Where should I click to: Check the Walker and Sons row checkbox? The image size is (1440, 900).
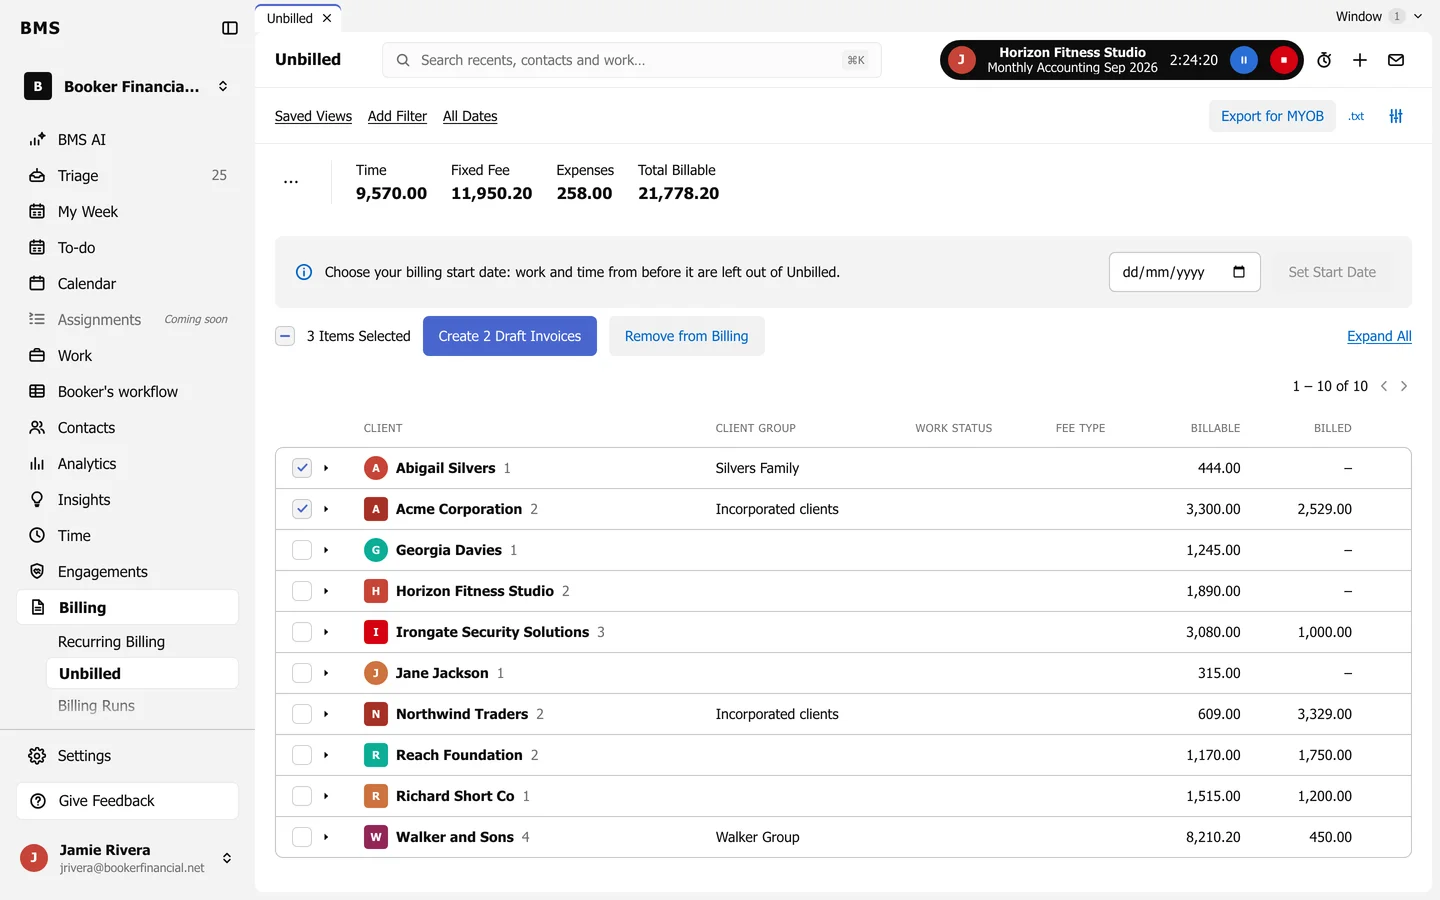point(302,837)
